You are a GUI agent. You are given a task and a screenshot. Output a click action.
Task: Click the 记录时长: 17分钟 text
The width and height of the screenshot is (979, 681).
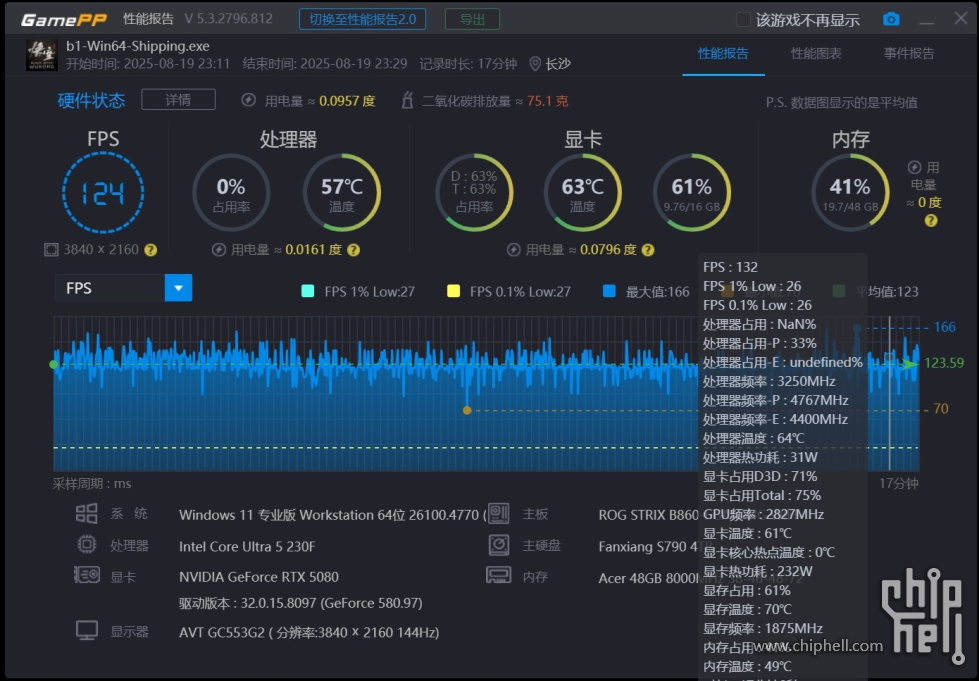468,64
